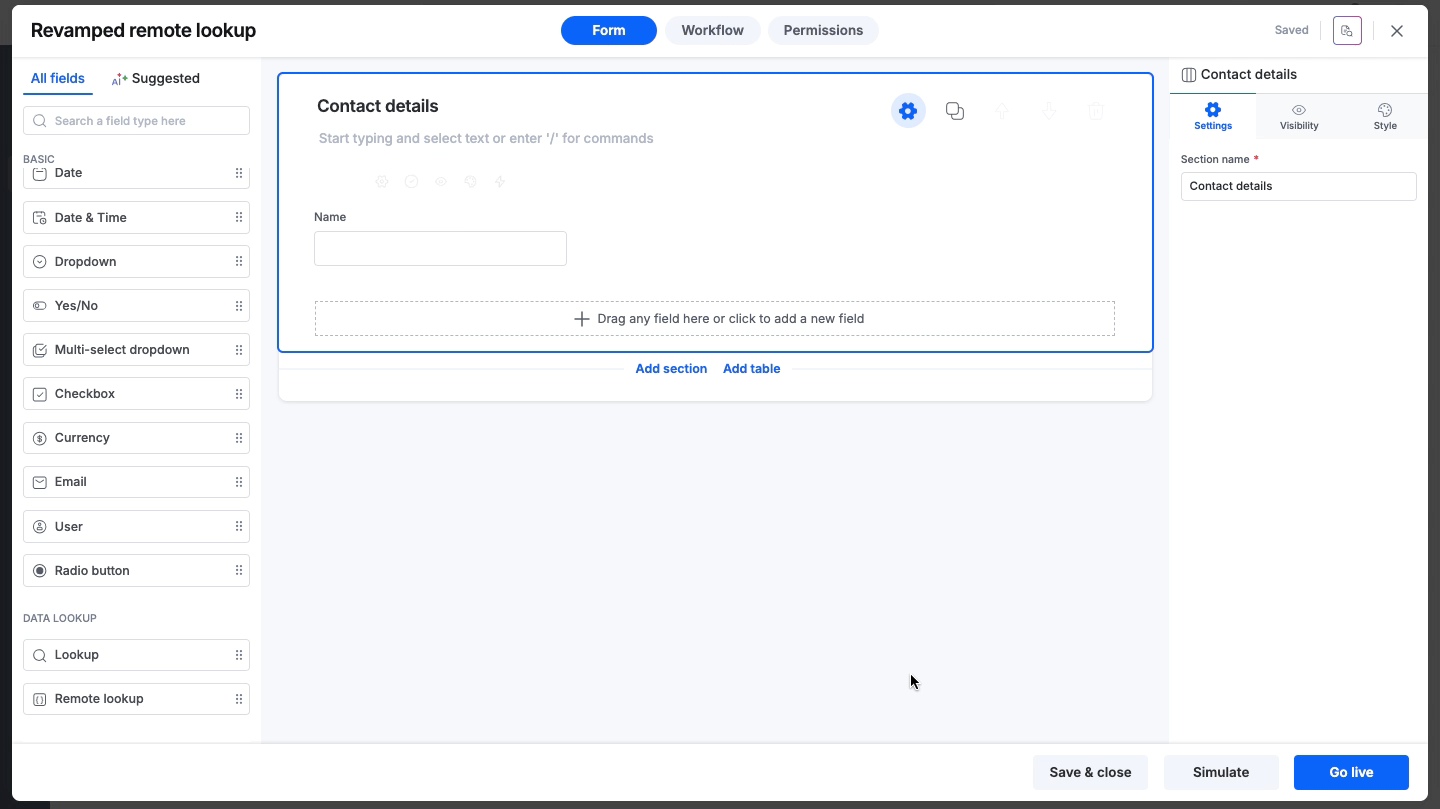Click the Yes/No field toggle icon

[x=39, y=306]
